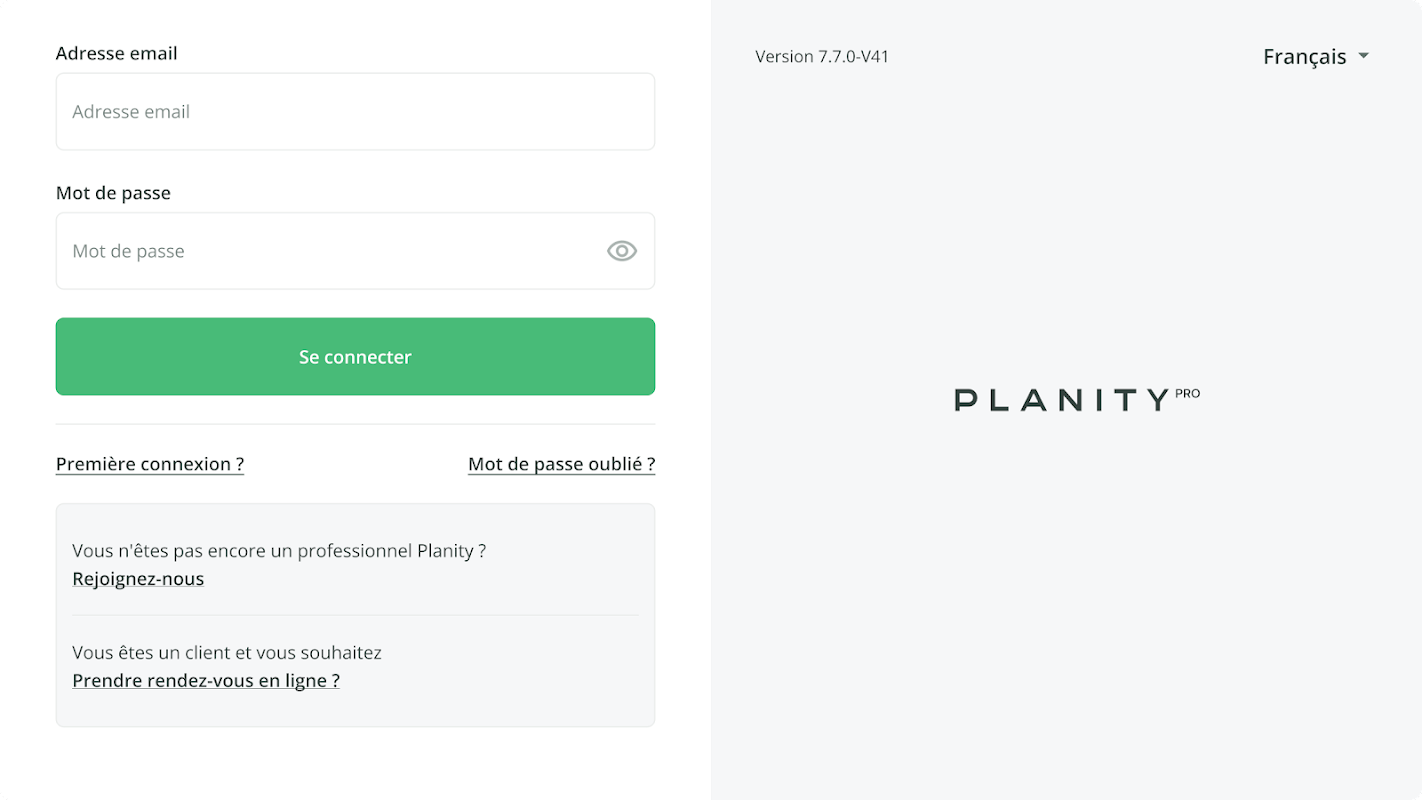Select the Version 7.7.0-V41 text
Image resolution: width=1422 pixels, height=800 pixels.
click(x=822, y=57)
